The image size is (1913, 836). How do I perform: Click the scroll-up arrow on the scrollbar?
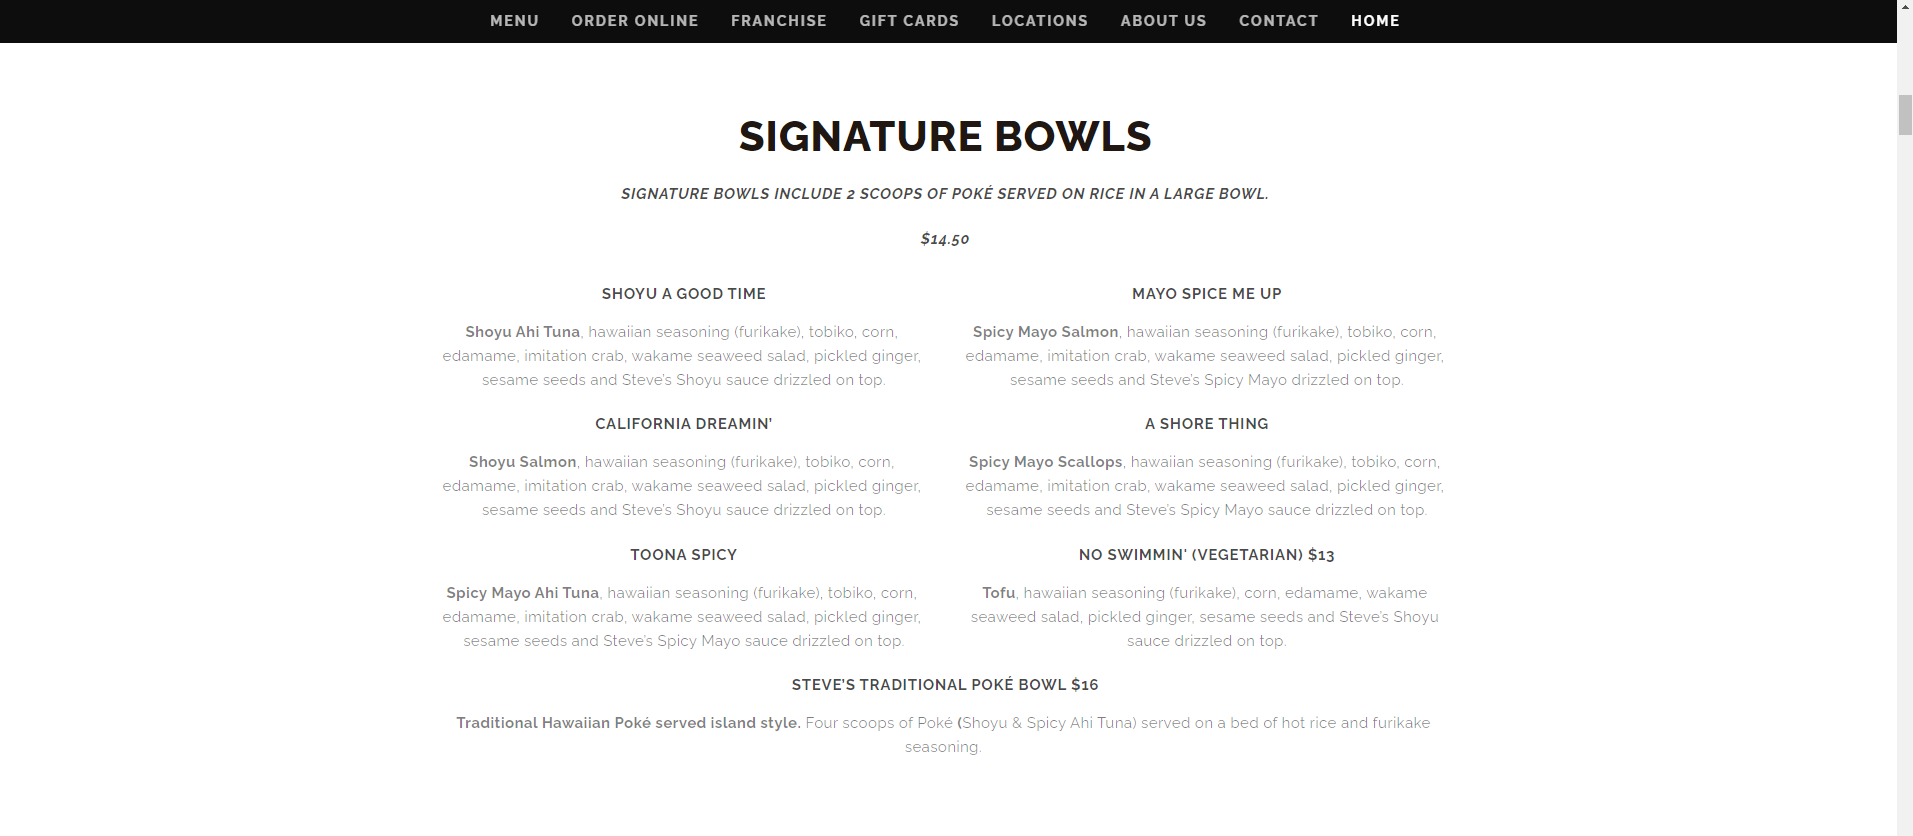coord(1903,6)
